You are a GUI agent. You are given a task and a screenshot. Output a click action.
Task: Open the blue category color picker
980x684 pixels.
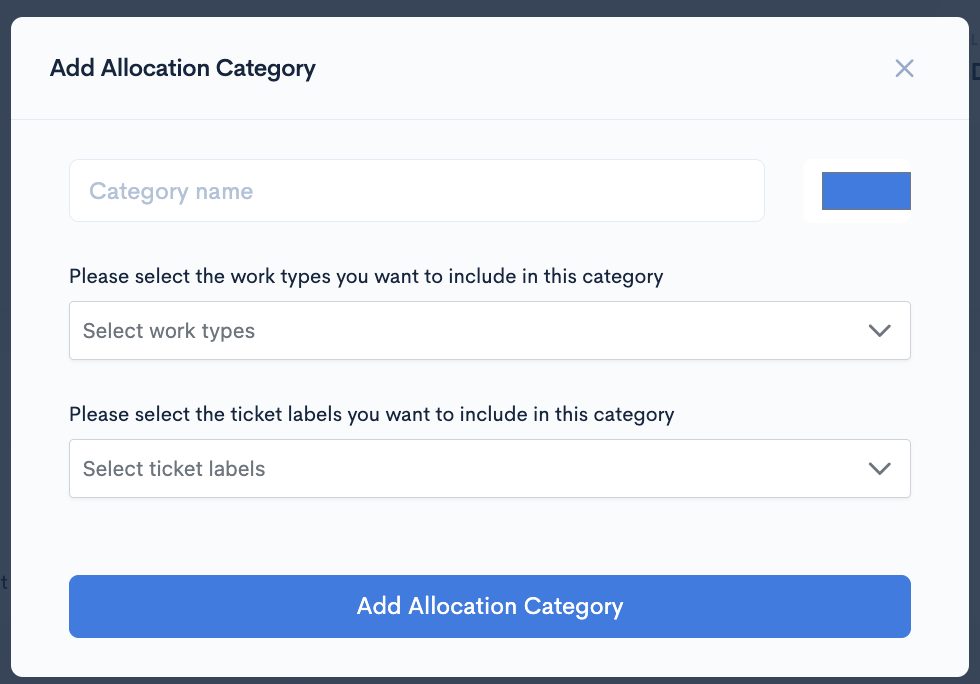866,191
